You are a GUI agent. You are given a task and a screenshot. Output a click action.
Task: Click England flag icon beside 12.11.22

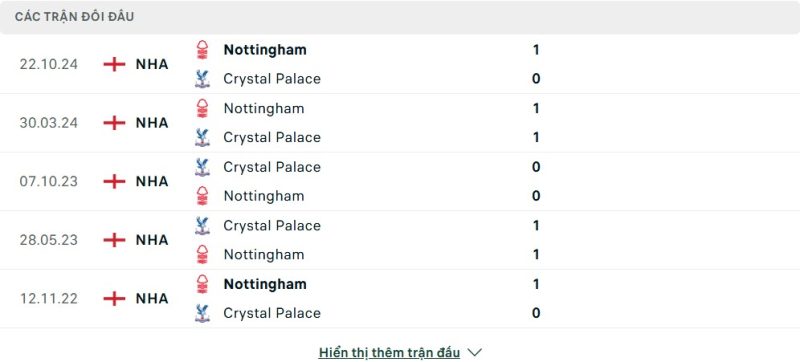(x=114, y=299)
